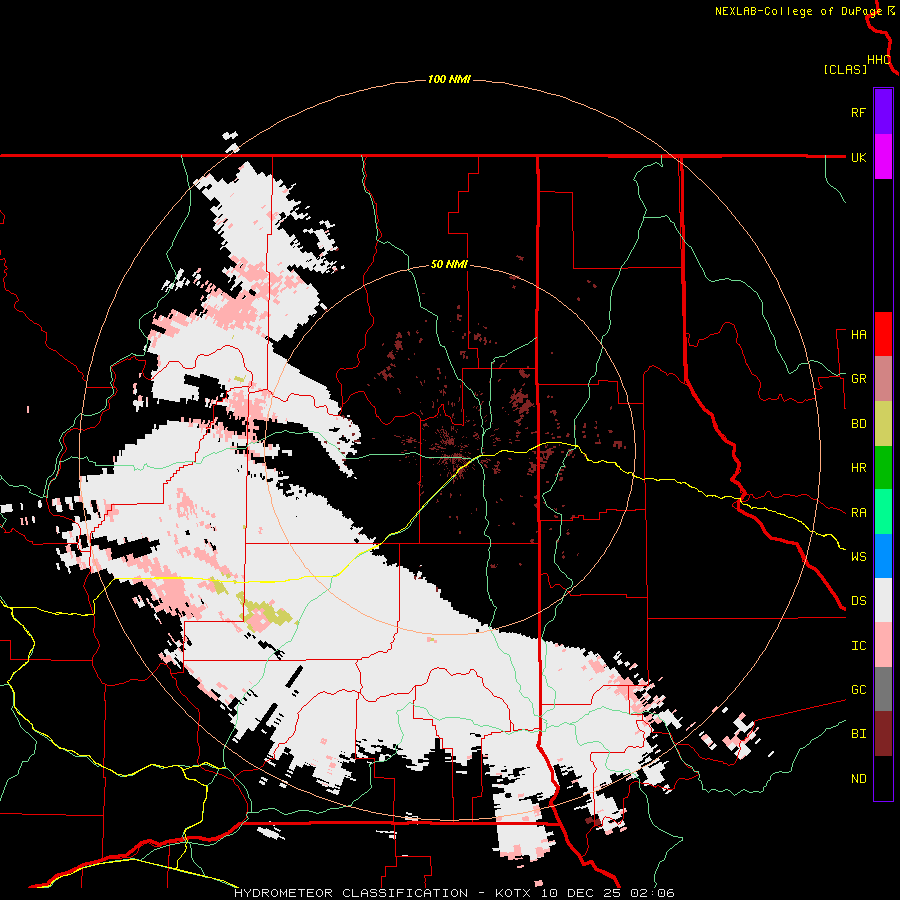Click the ND black legend swatch
Screen dimensions: 900x900
click(883, 778)
